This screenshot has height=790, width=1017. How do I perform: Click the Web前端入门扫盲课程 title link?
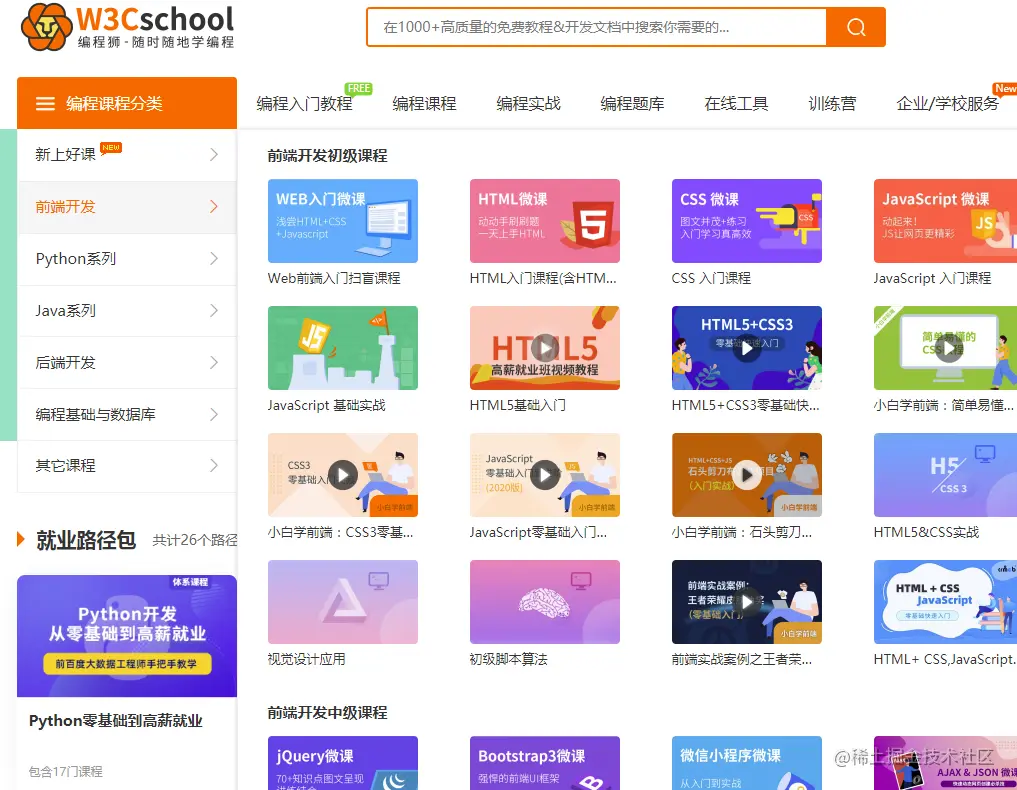tap(334, 278)
